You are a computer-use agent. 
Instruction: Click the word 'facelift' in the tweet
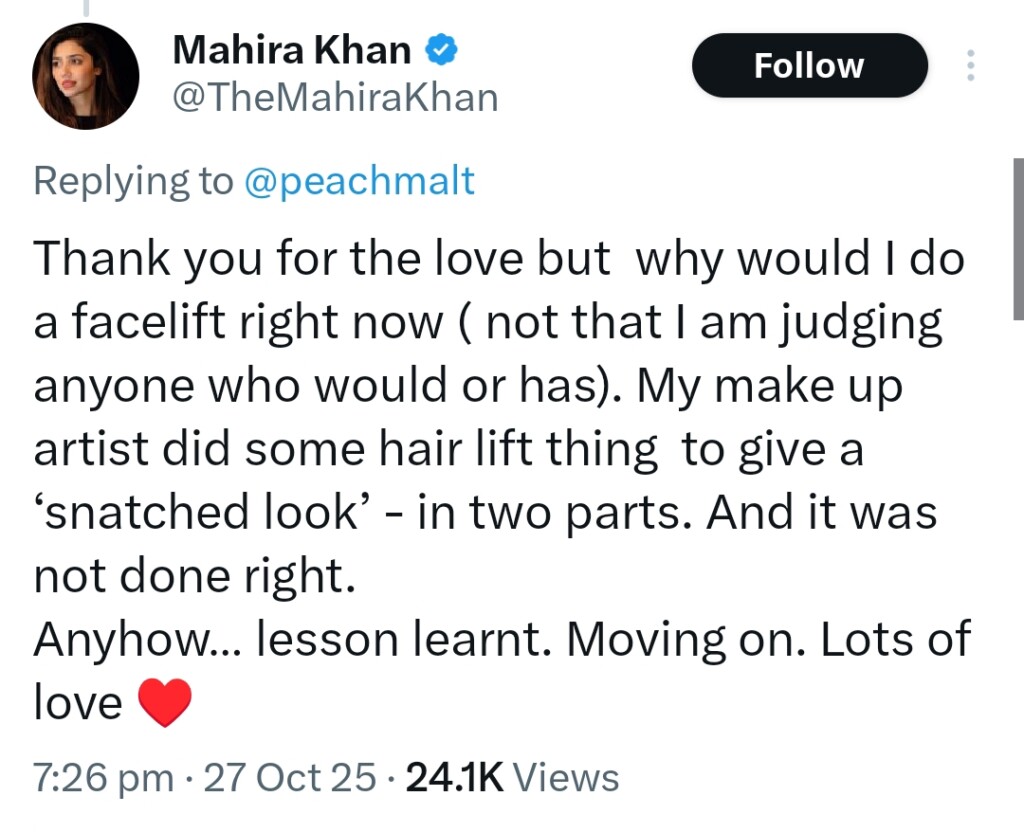pos(166,323)
